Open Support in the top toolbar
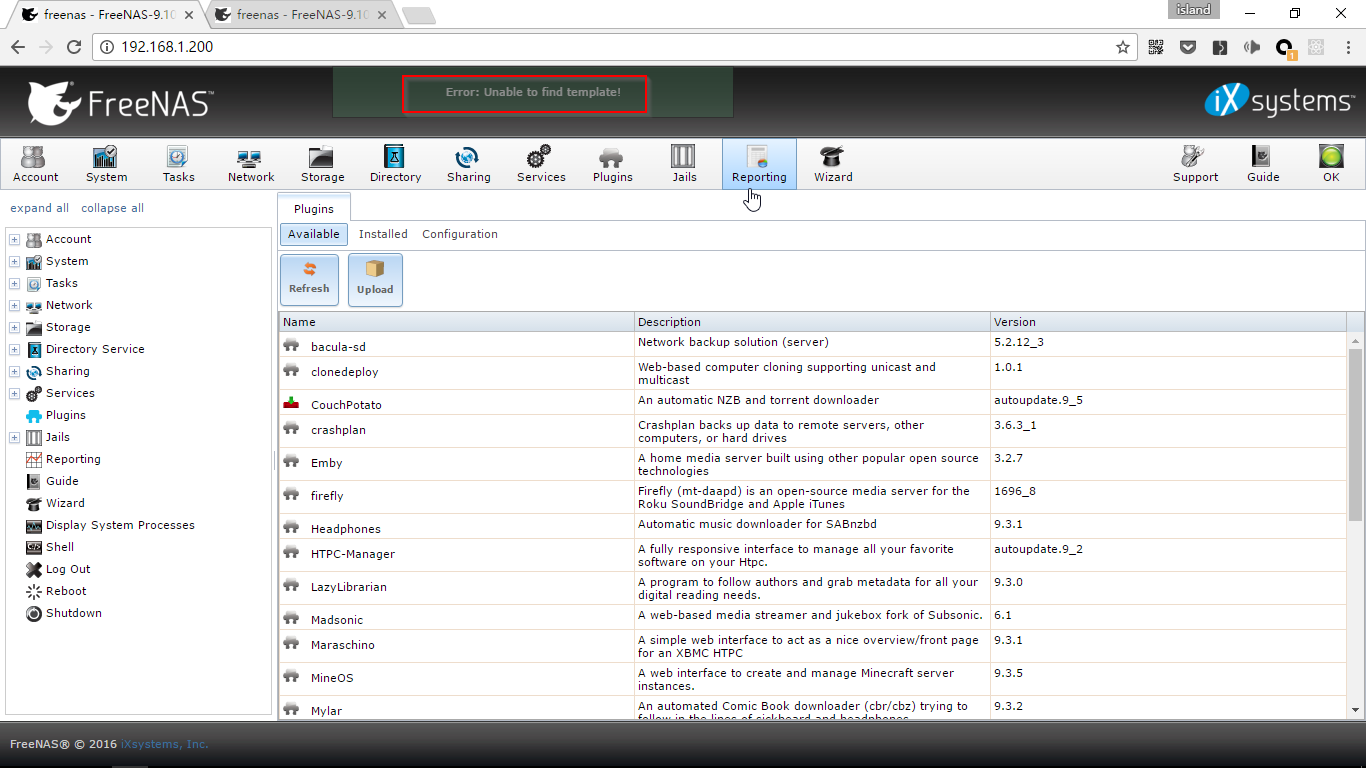Viewport: 1366px width, 768px height. [1195, 164]
